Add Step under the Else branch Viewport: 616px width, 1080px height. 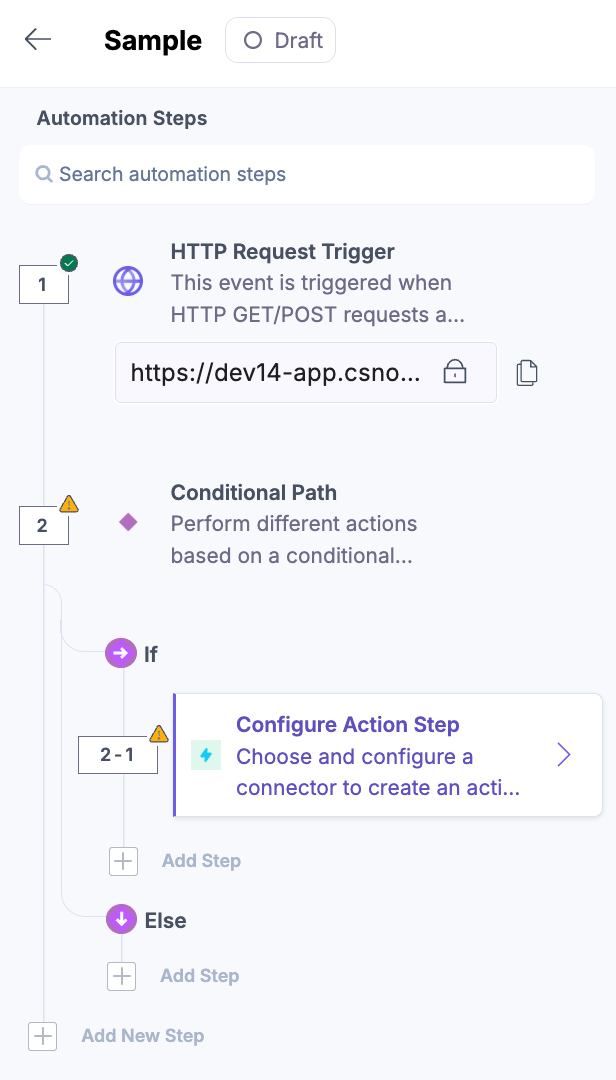point(122,976)
